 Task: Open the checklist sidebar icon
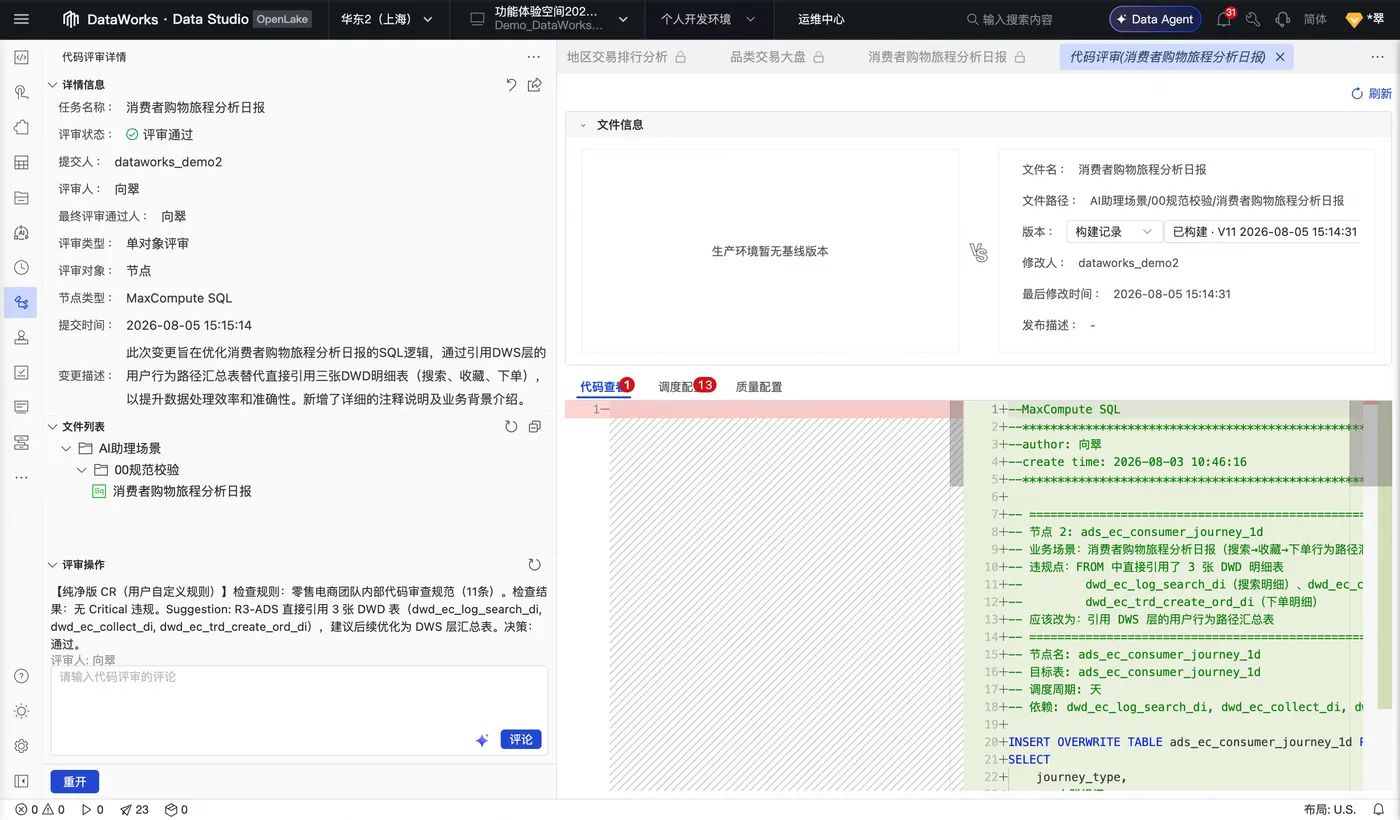click(x=21, y=372)
